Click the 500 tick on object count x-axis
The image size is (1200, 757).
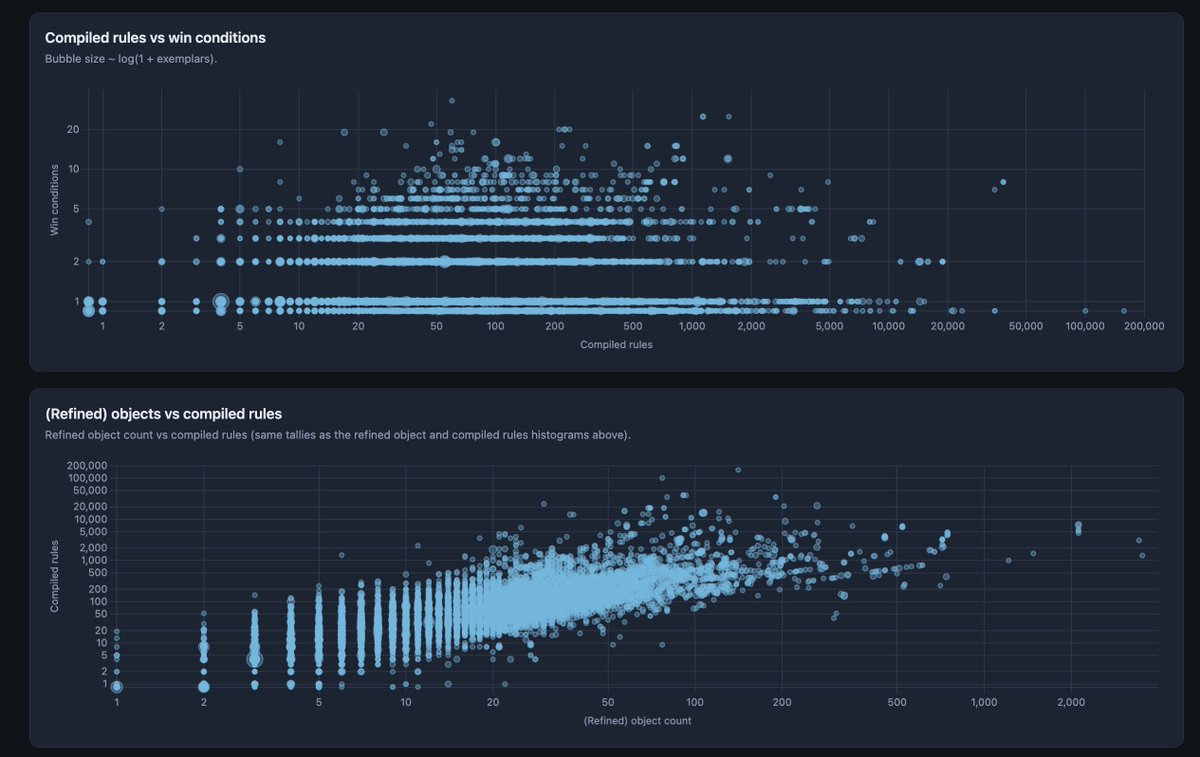tap(897, 703)
